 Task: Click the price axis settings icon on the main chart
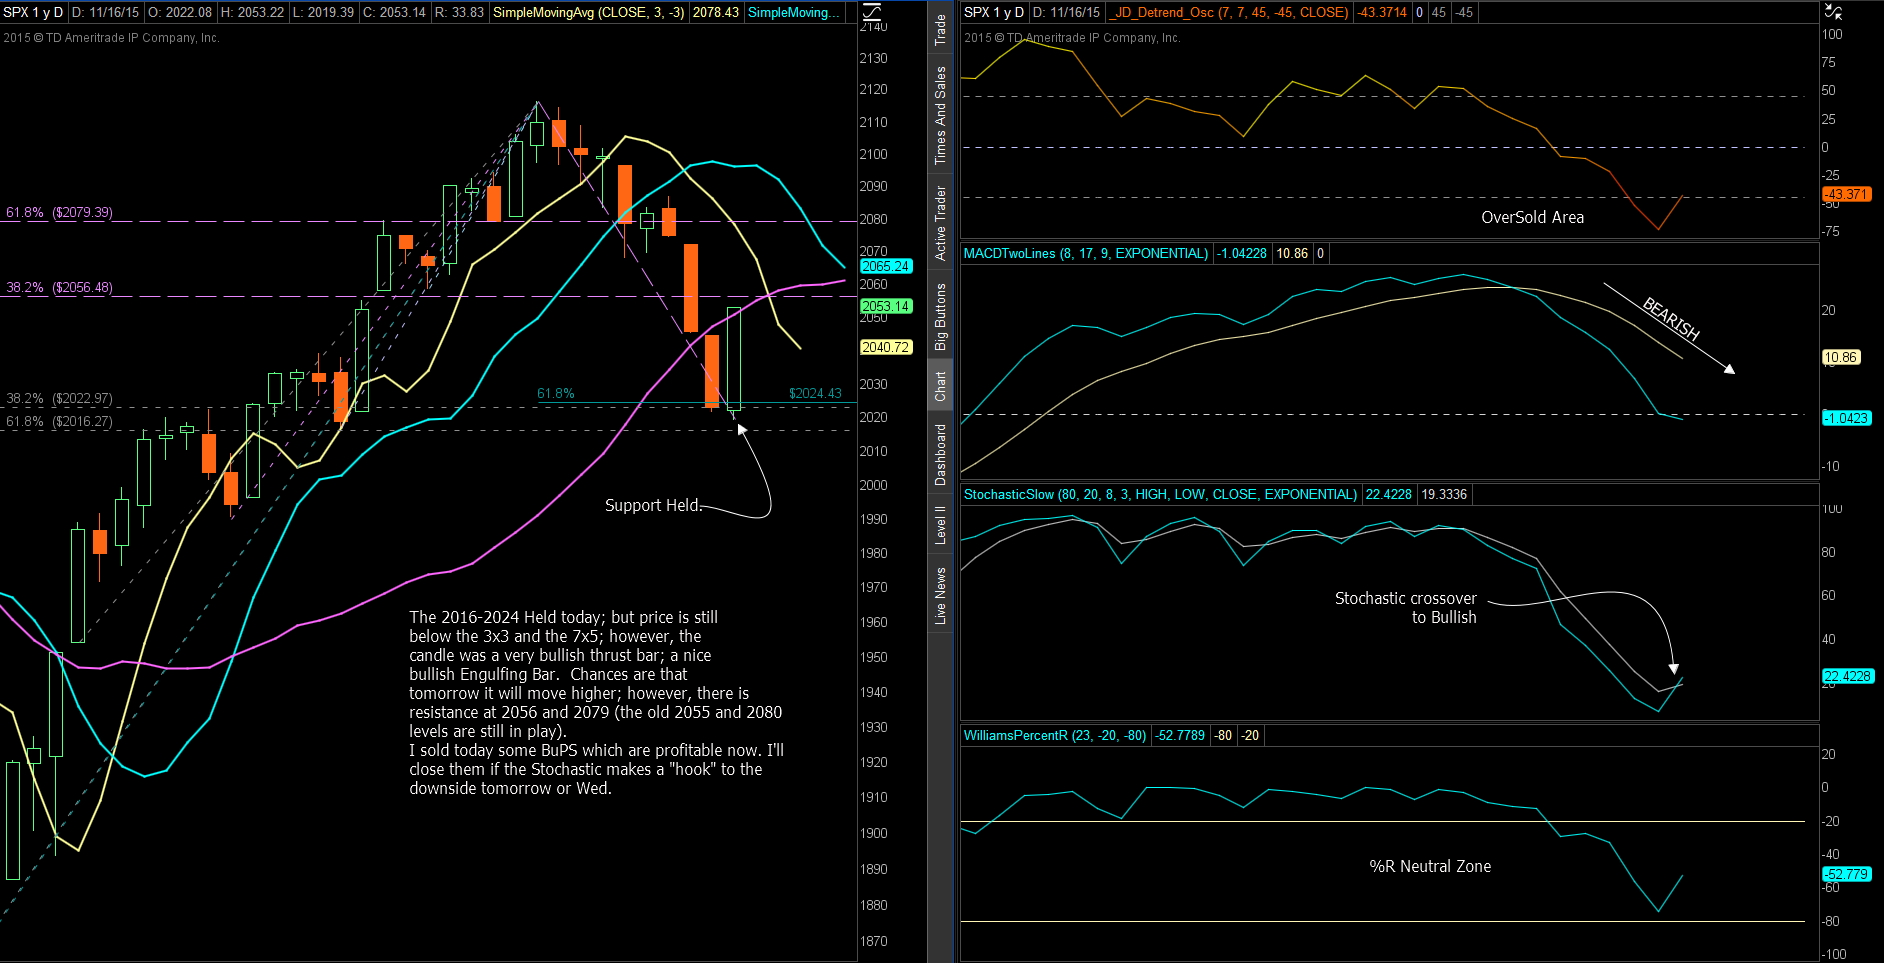click(871, 12)
